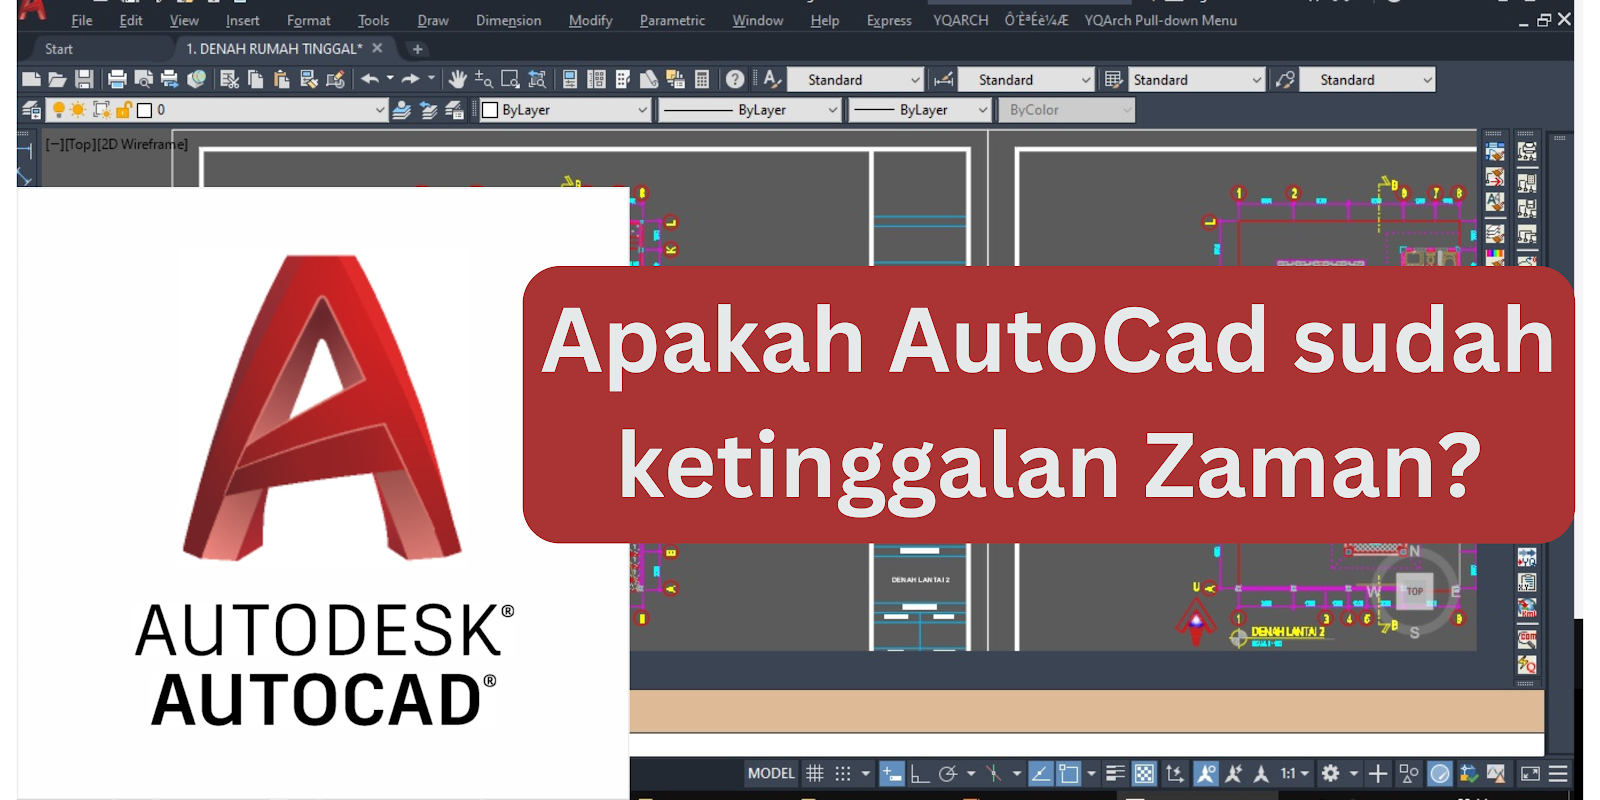This screenshot has width=1600, height=800.
Task: Toggle Dynamic Input in status bar
Action: (892, 773)
